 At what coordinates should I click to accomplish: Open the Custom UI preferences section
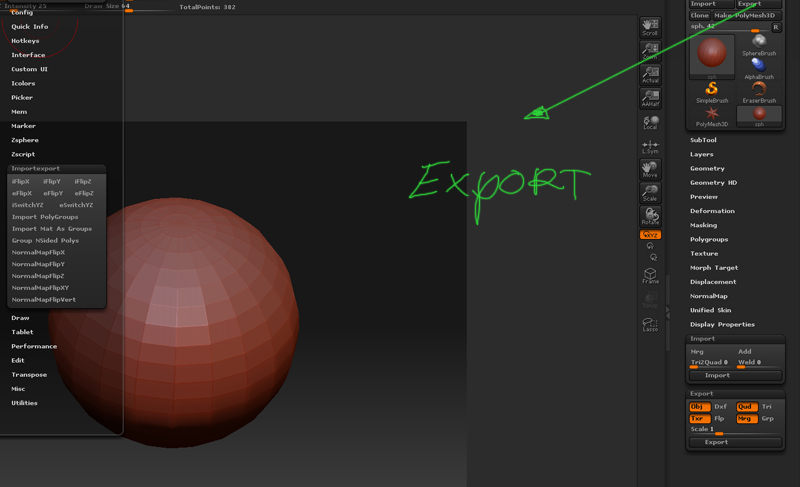(x=29, y=69)
